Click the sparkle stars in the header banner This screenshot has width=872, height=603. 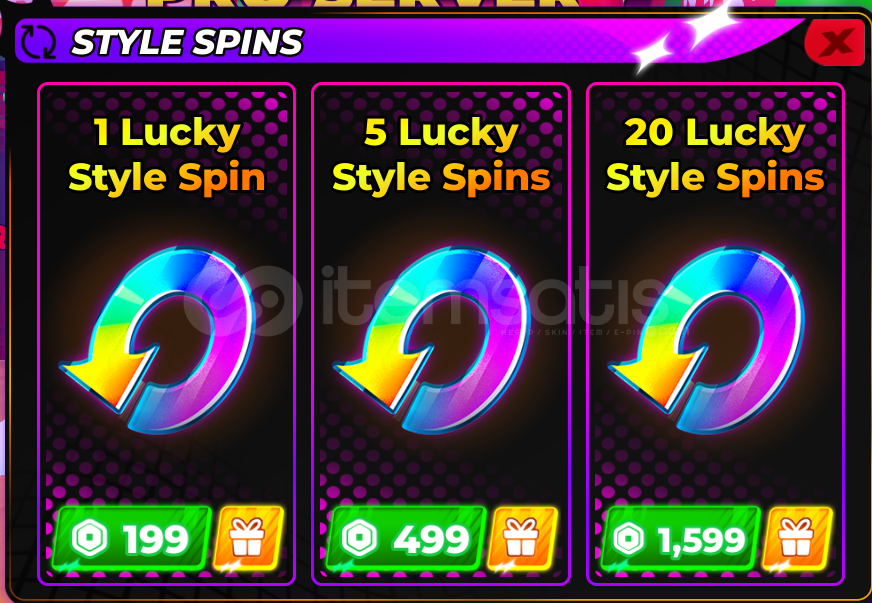(688, 39)
